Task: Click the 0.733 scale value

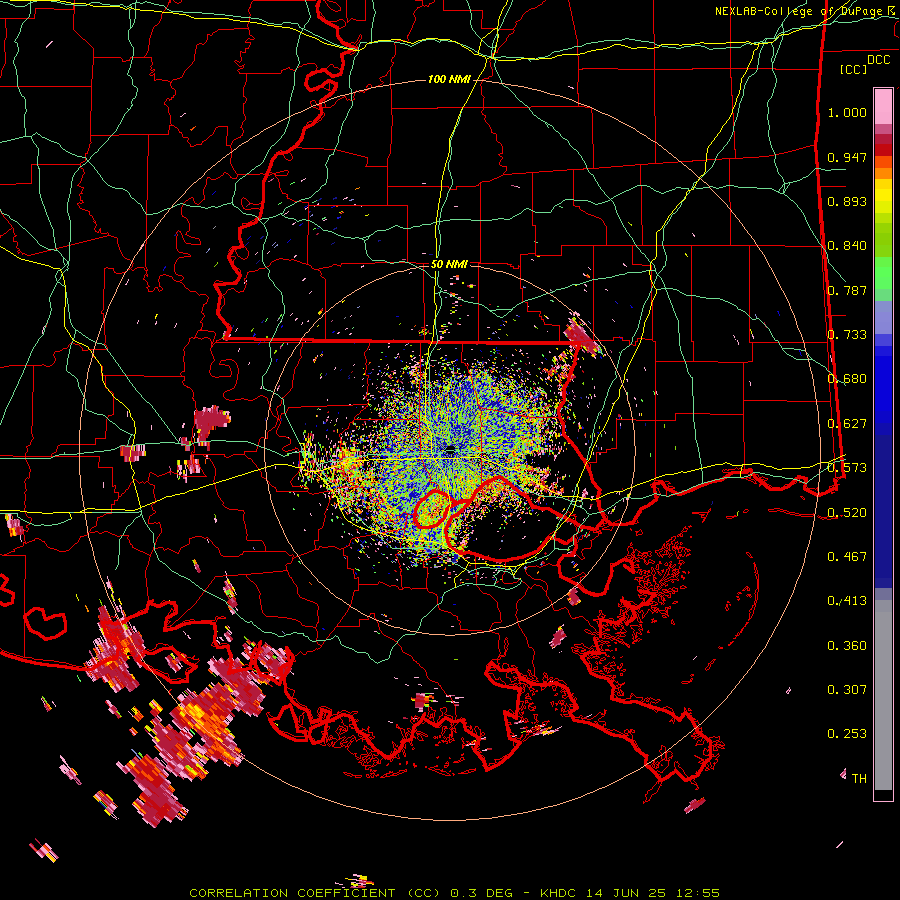Action: click(x=847, y=335)
